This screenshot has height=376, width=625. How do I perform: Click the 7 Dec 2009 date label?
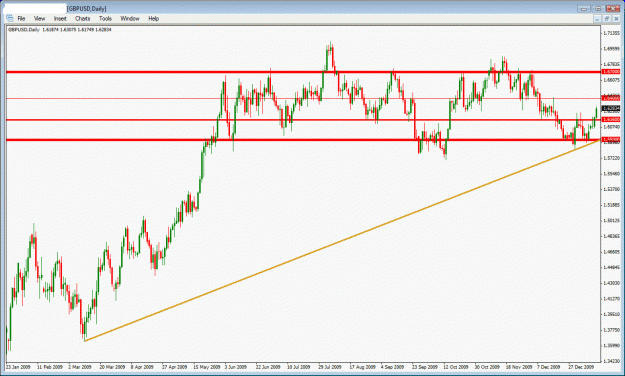tap(548, 366)
